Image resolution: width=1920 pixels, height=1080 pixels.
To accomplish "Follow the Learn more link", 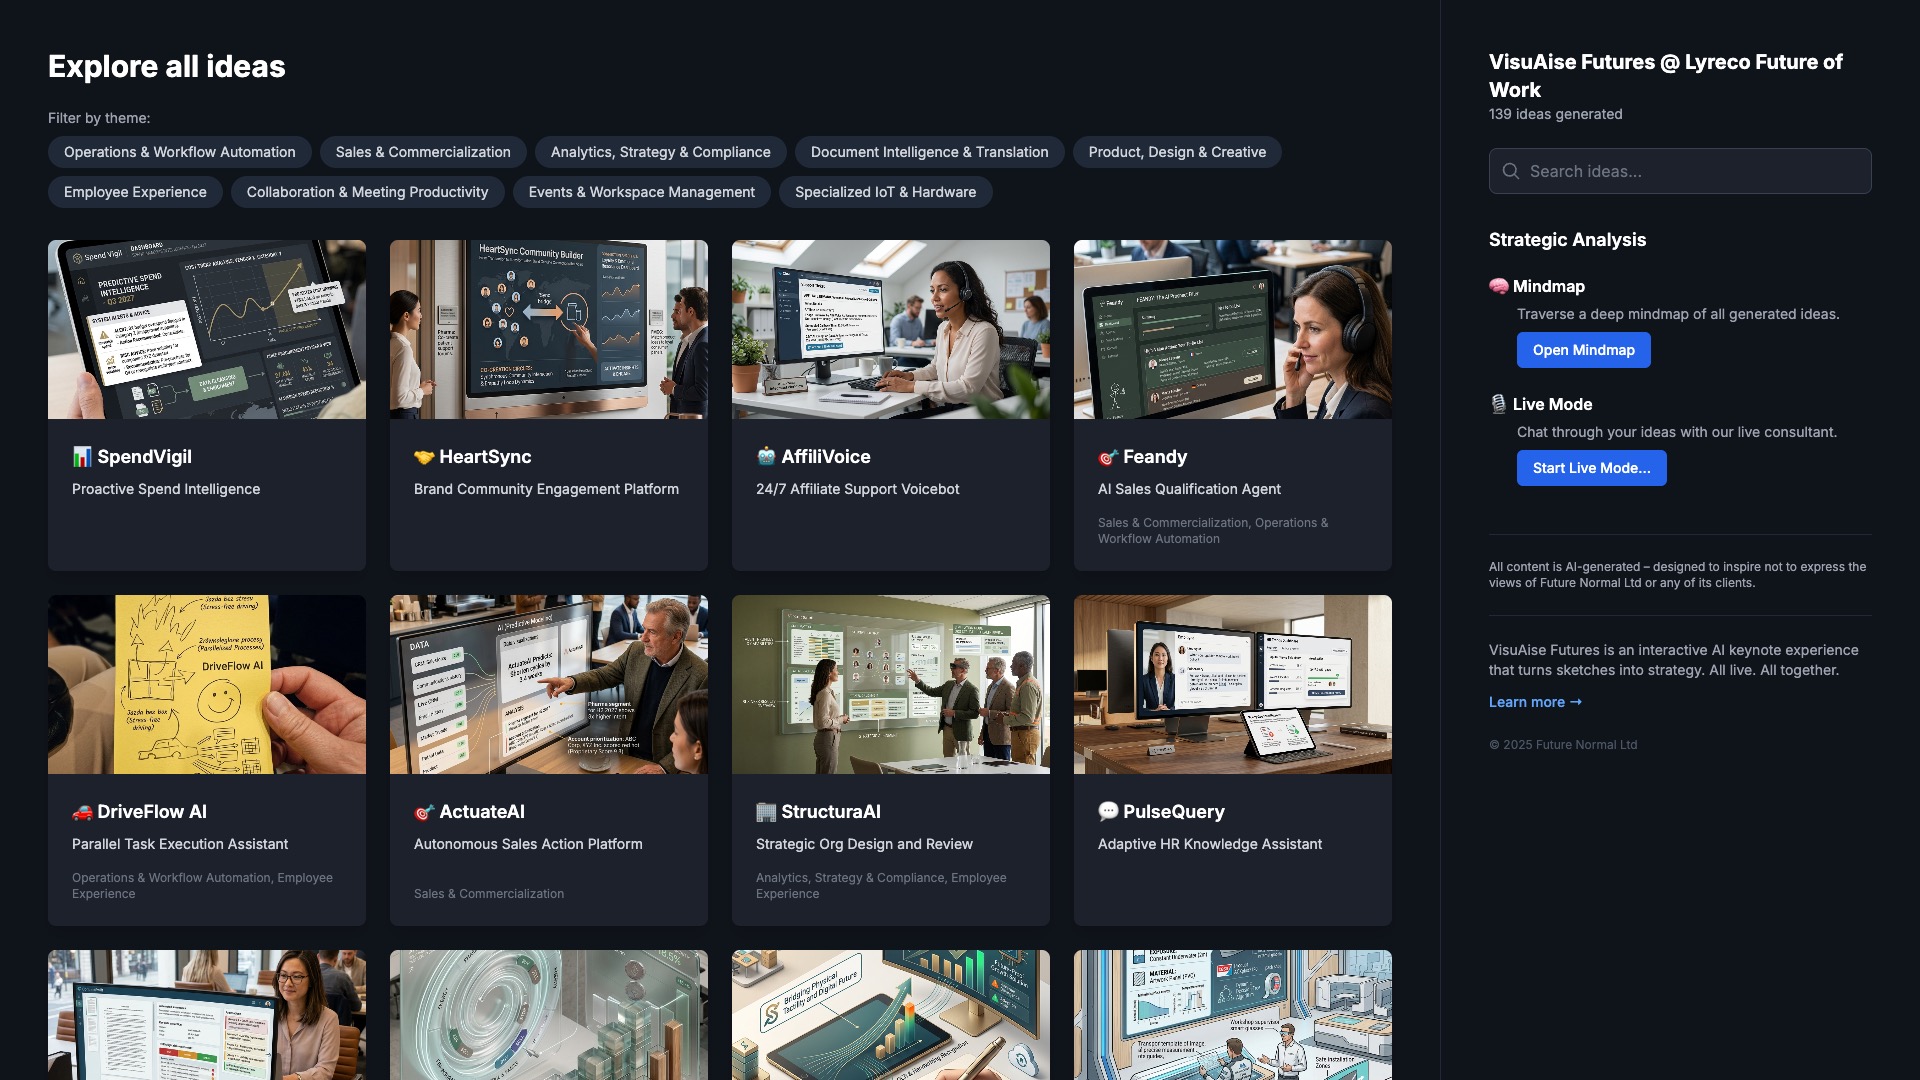I will [x=1536, y=702].
